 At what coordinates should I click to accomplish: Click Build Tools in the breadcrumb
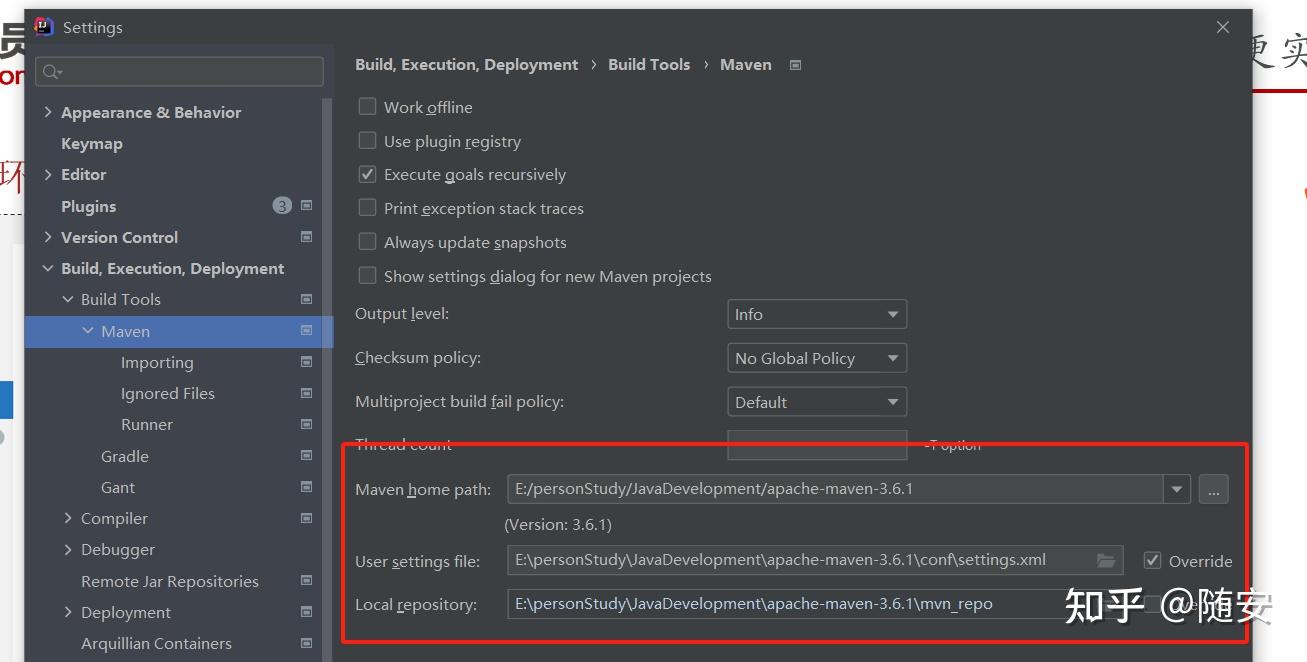pos(649,64)
